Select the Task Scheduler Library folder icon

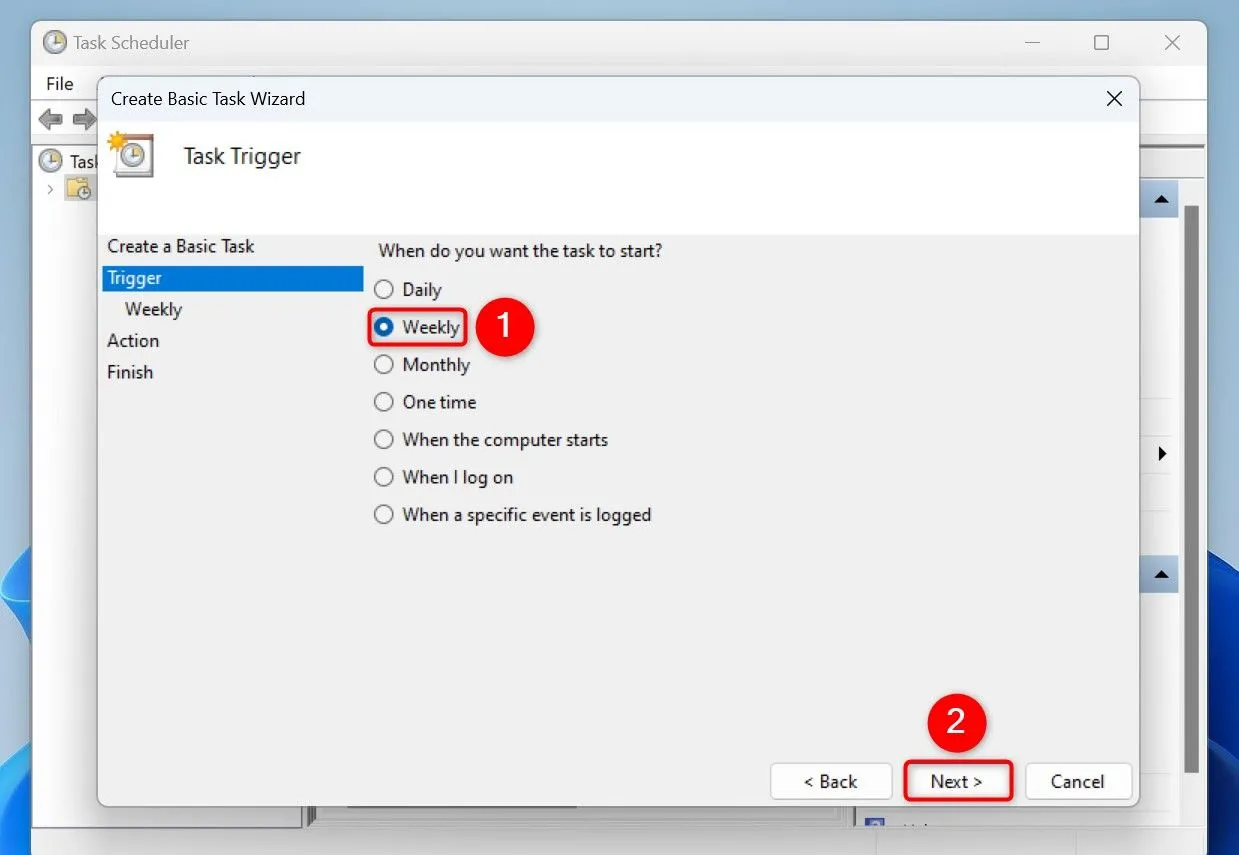tap(79, 188)
